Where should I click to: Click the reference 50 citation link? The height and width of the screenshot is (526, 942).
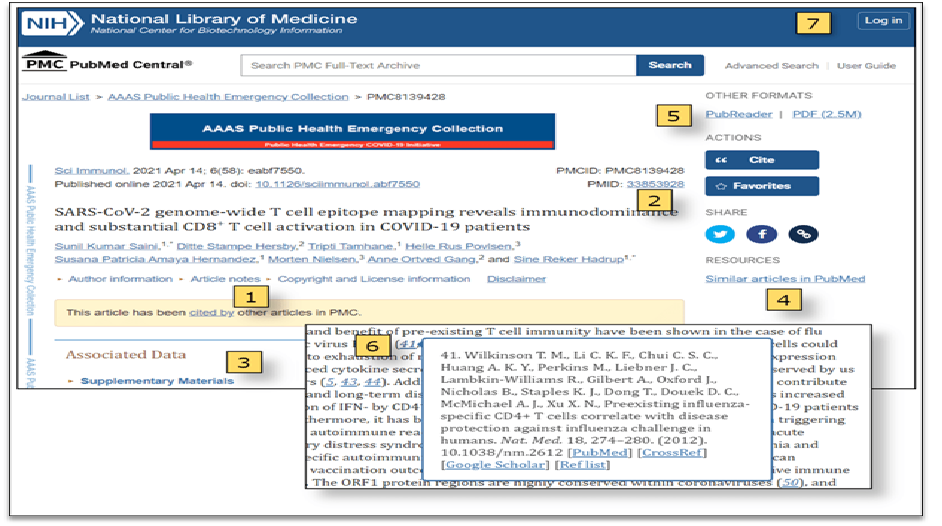pos(791,482)
